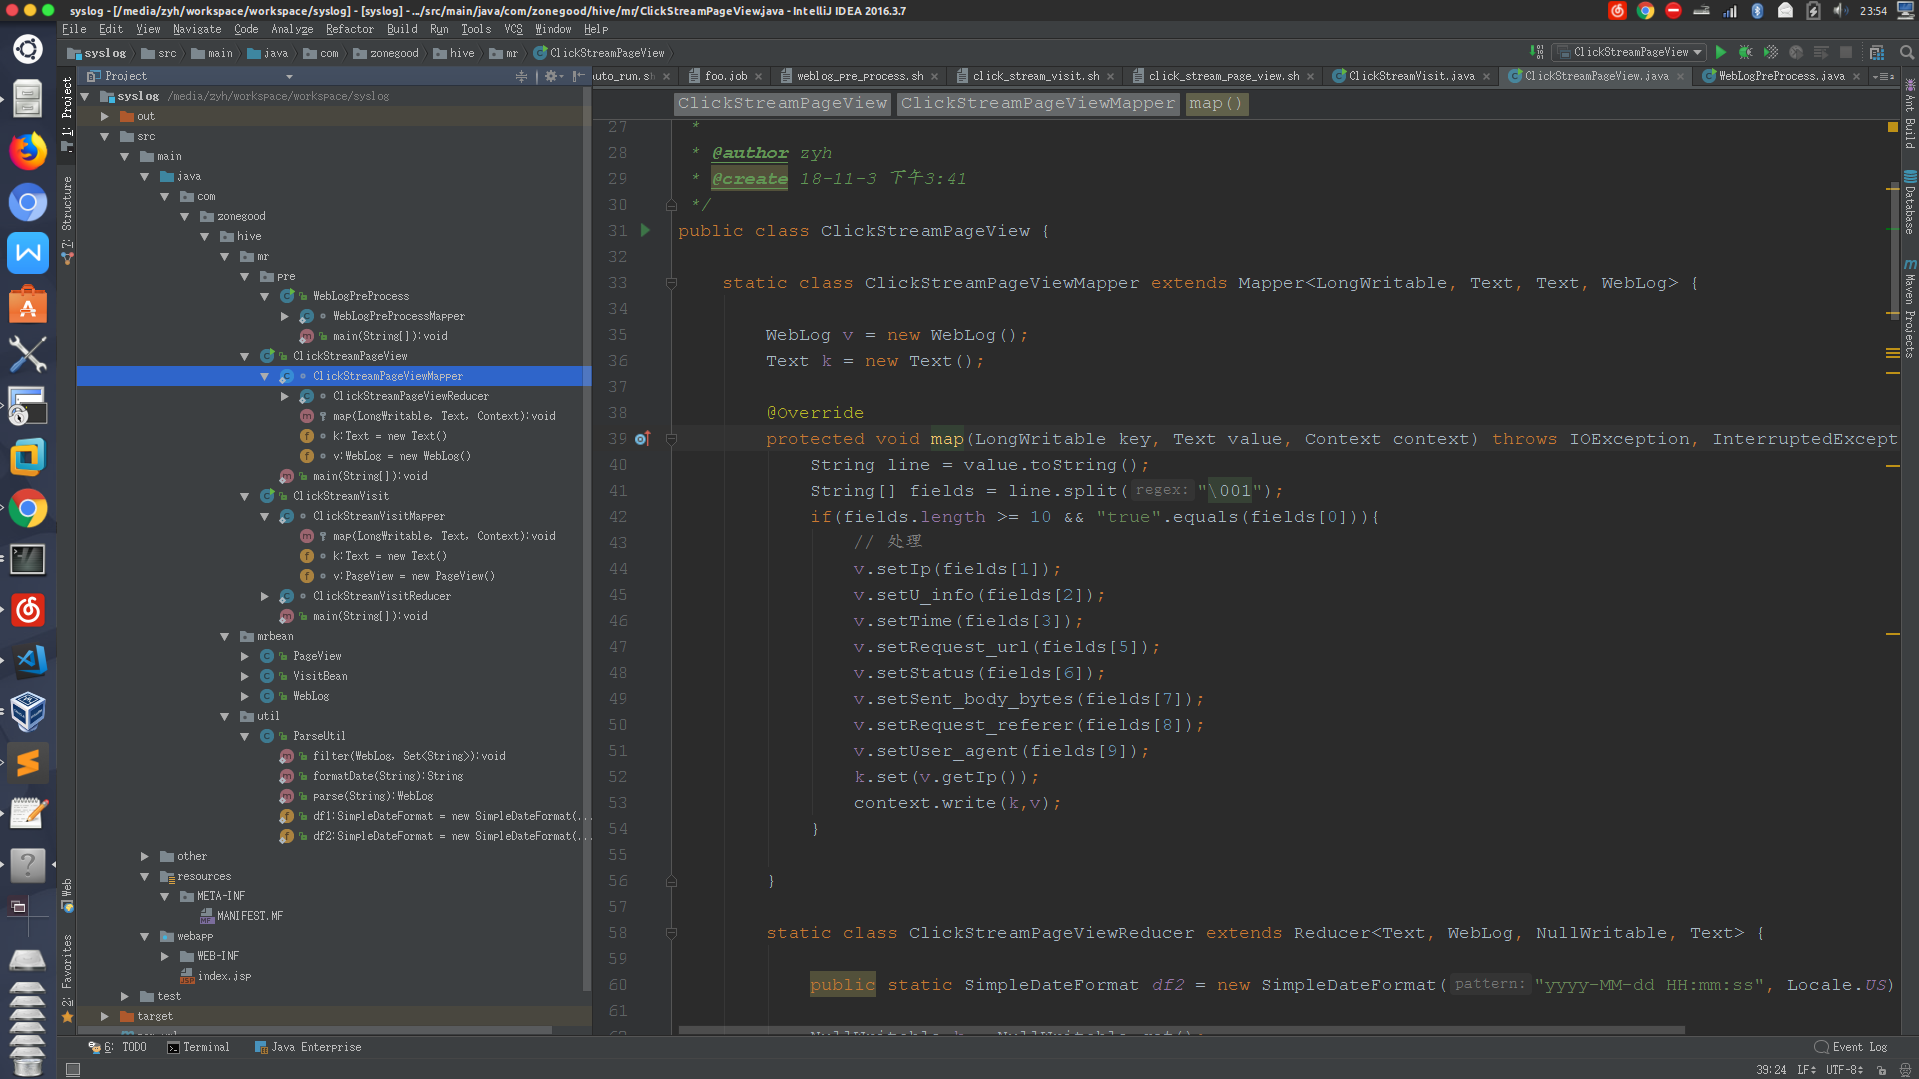Fold the map method body in gutter
This screenshot has width=1919, height=1079.
pos(671,439)
